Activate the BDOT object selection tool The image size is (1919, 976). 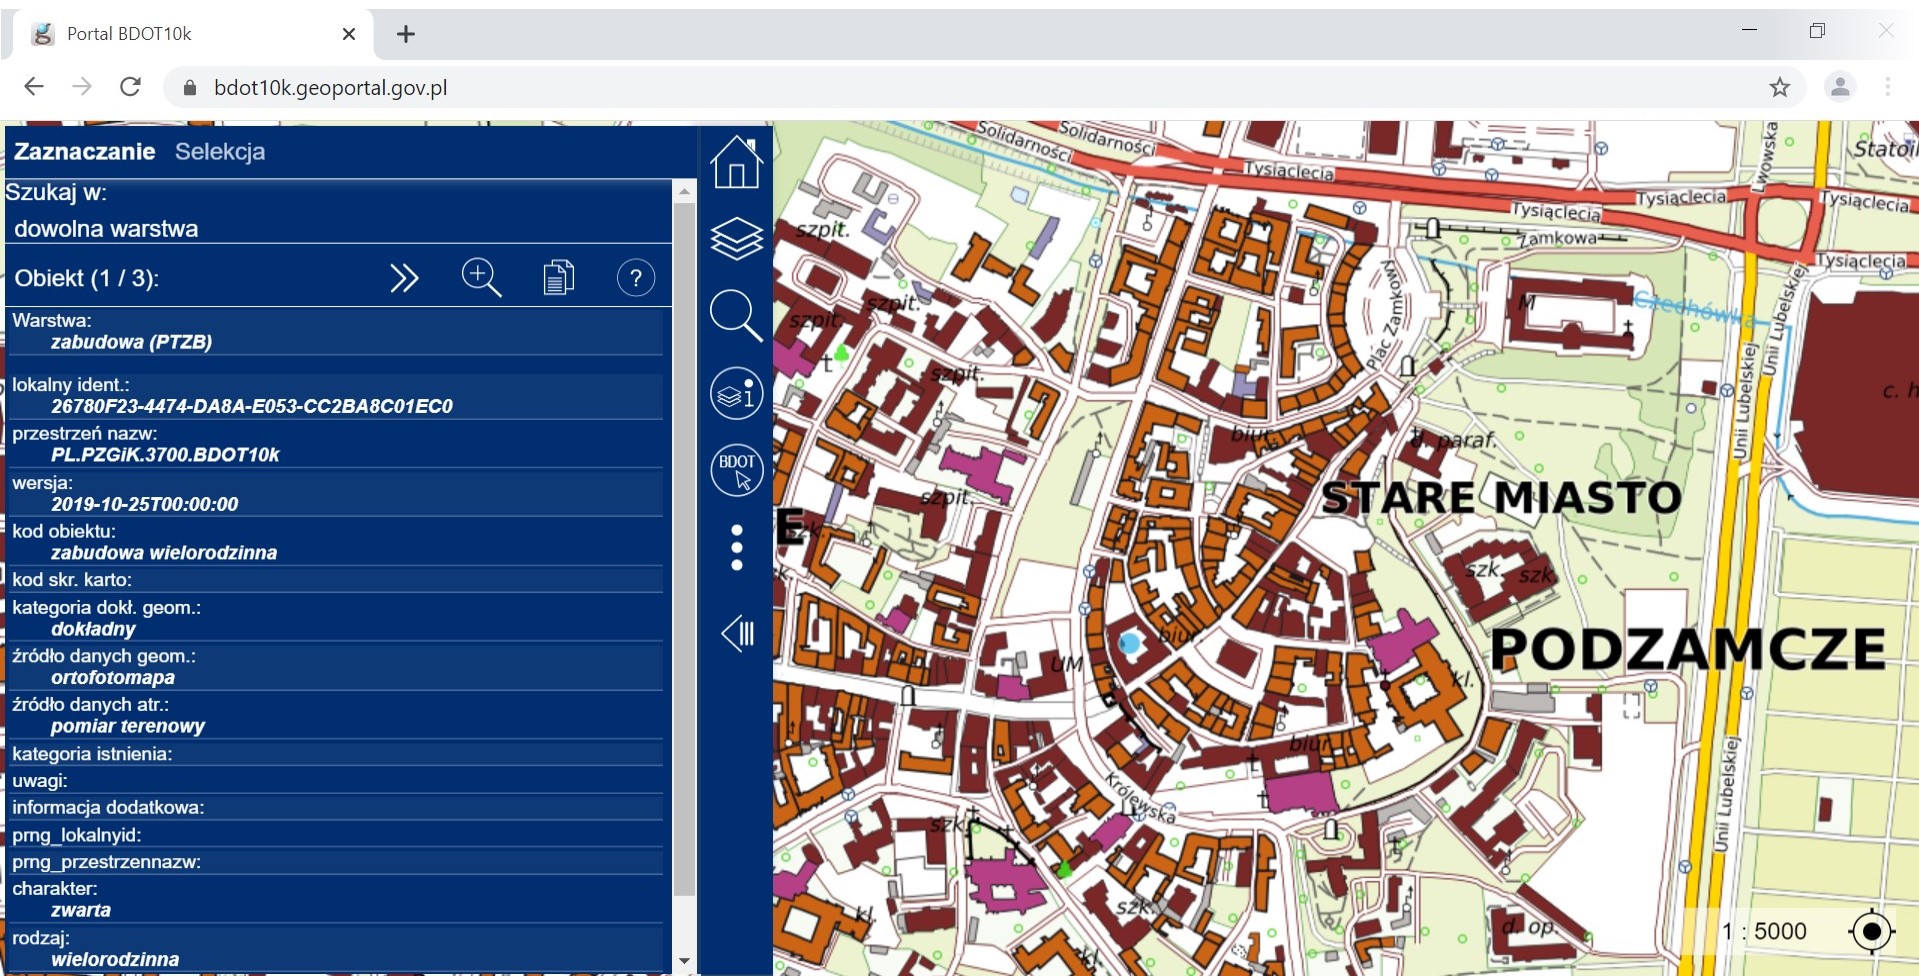click(736, 470)
